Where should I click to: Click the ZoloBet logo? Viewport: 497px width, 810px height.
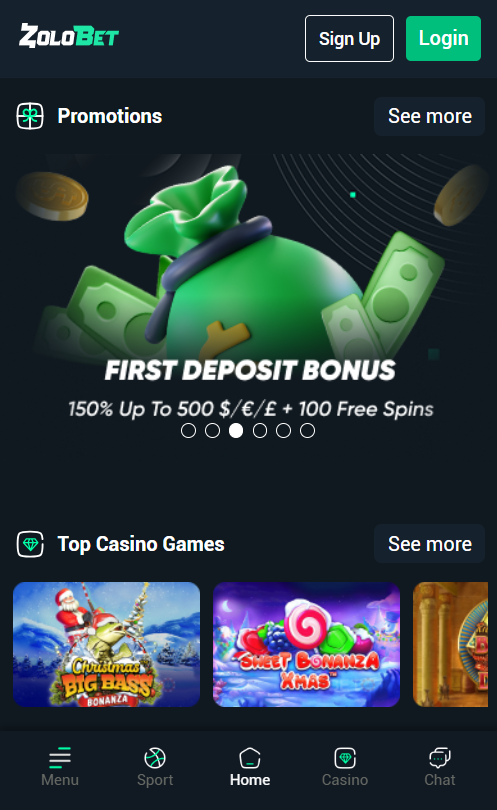click(69, 36)
